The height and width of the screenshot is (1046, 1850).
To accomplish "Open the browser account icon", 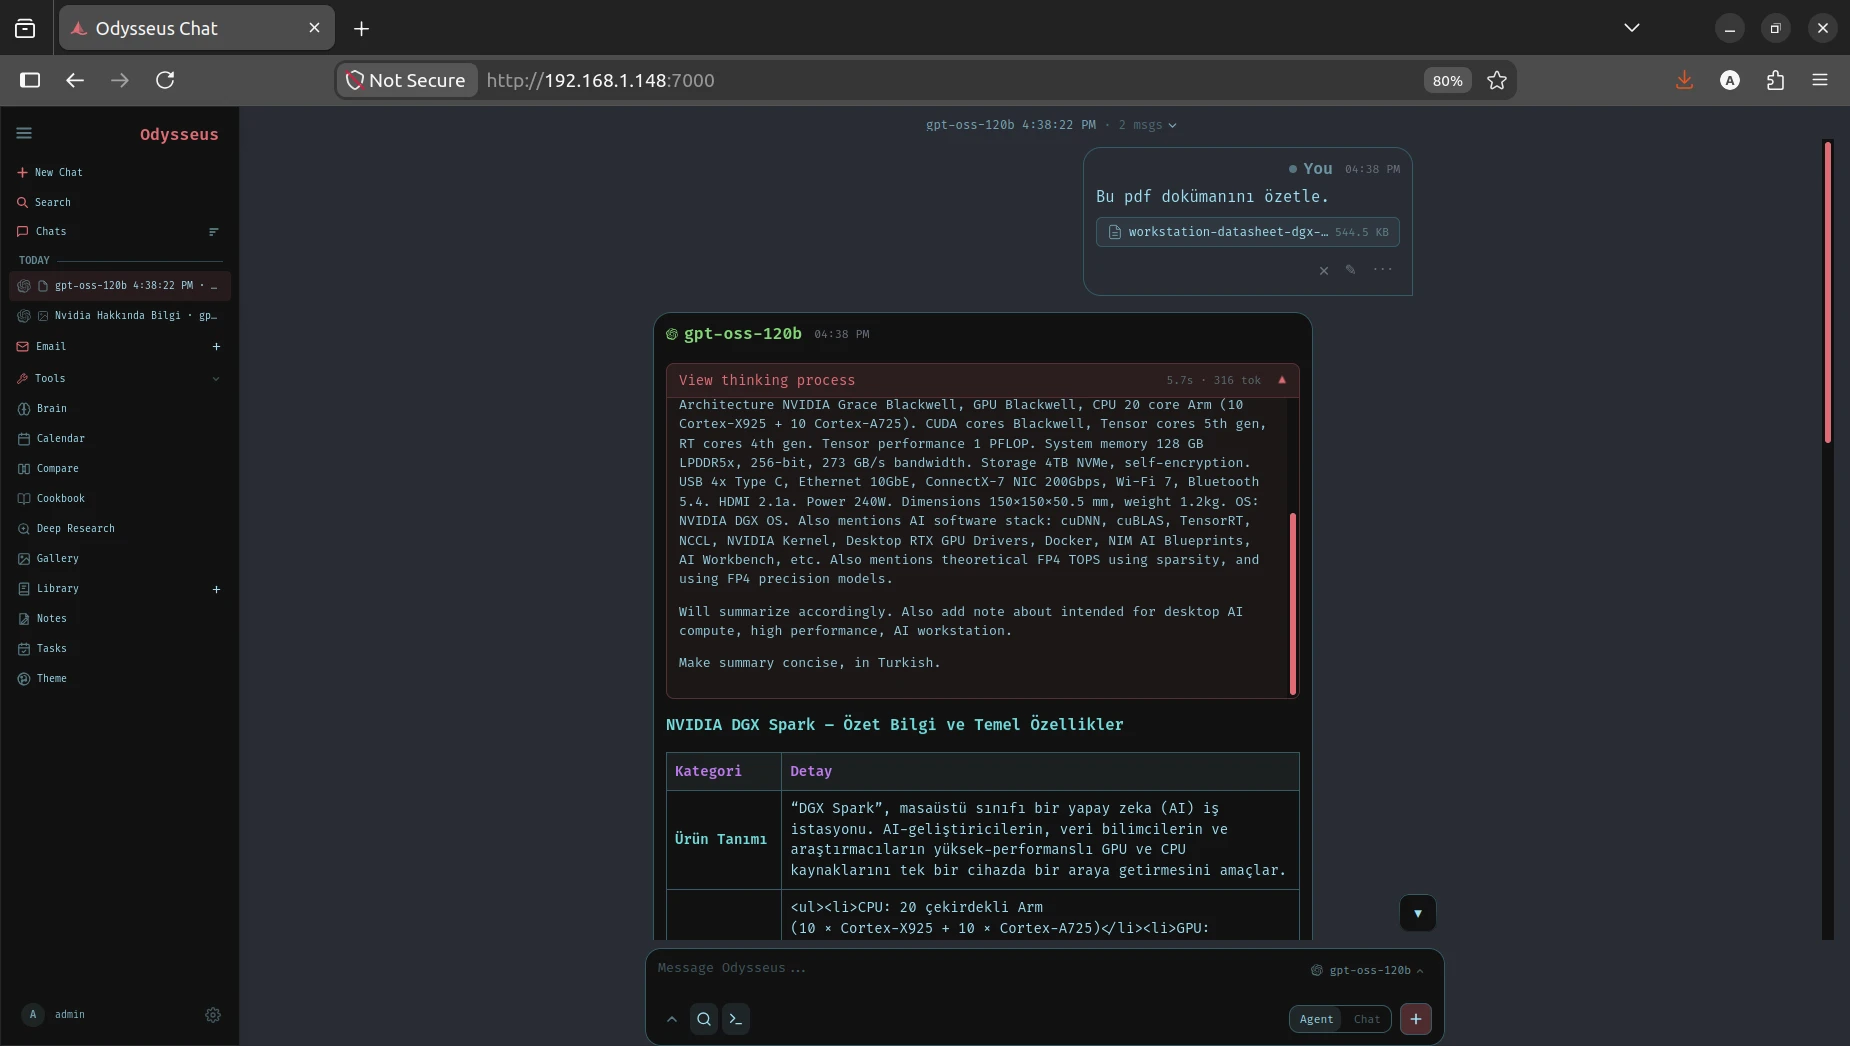I will coord(1730,80).
